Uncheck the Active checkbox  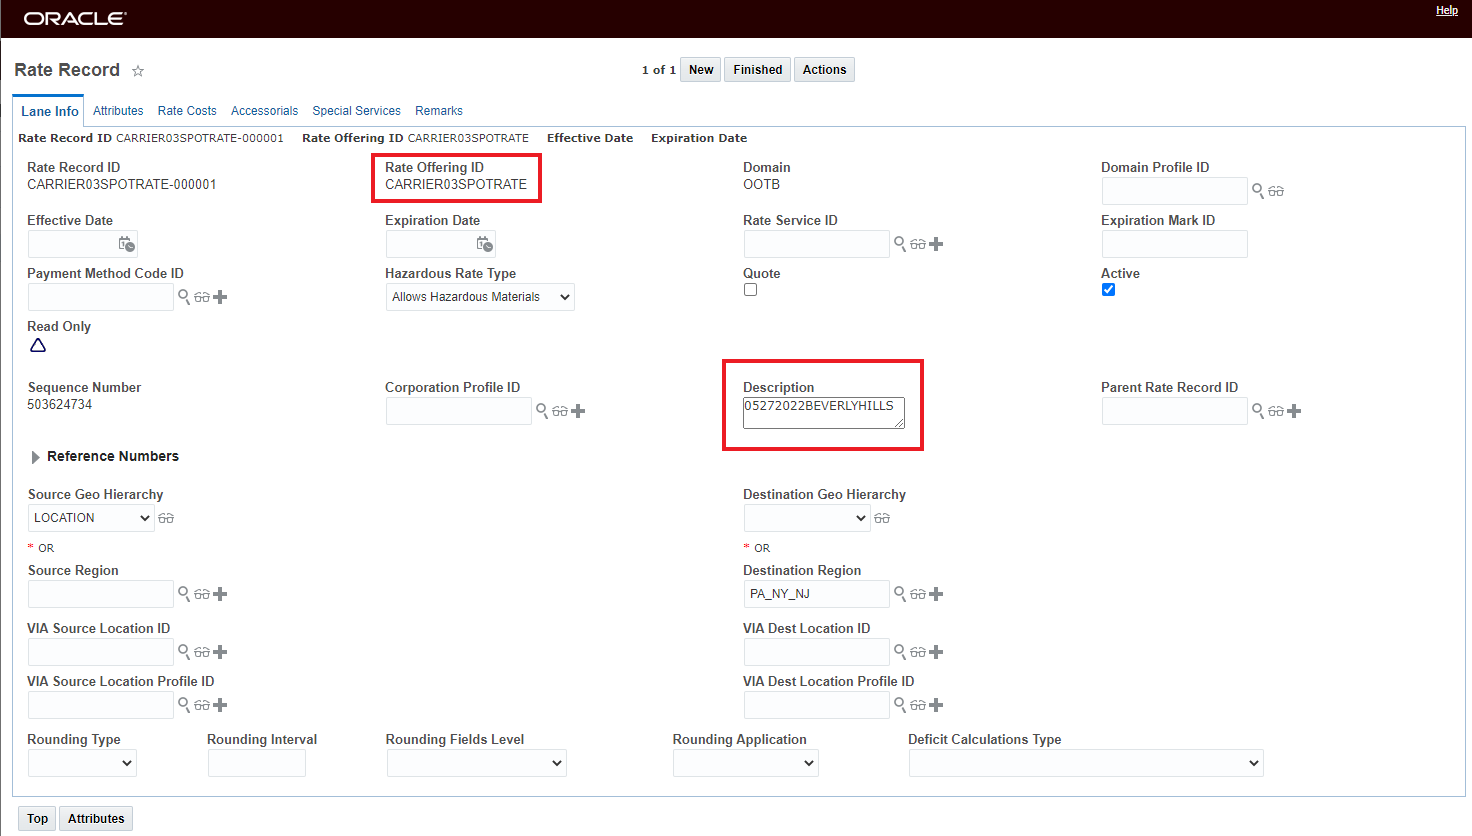[1108, 290]
